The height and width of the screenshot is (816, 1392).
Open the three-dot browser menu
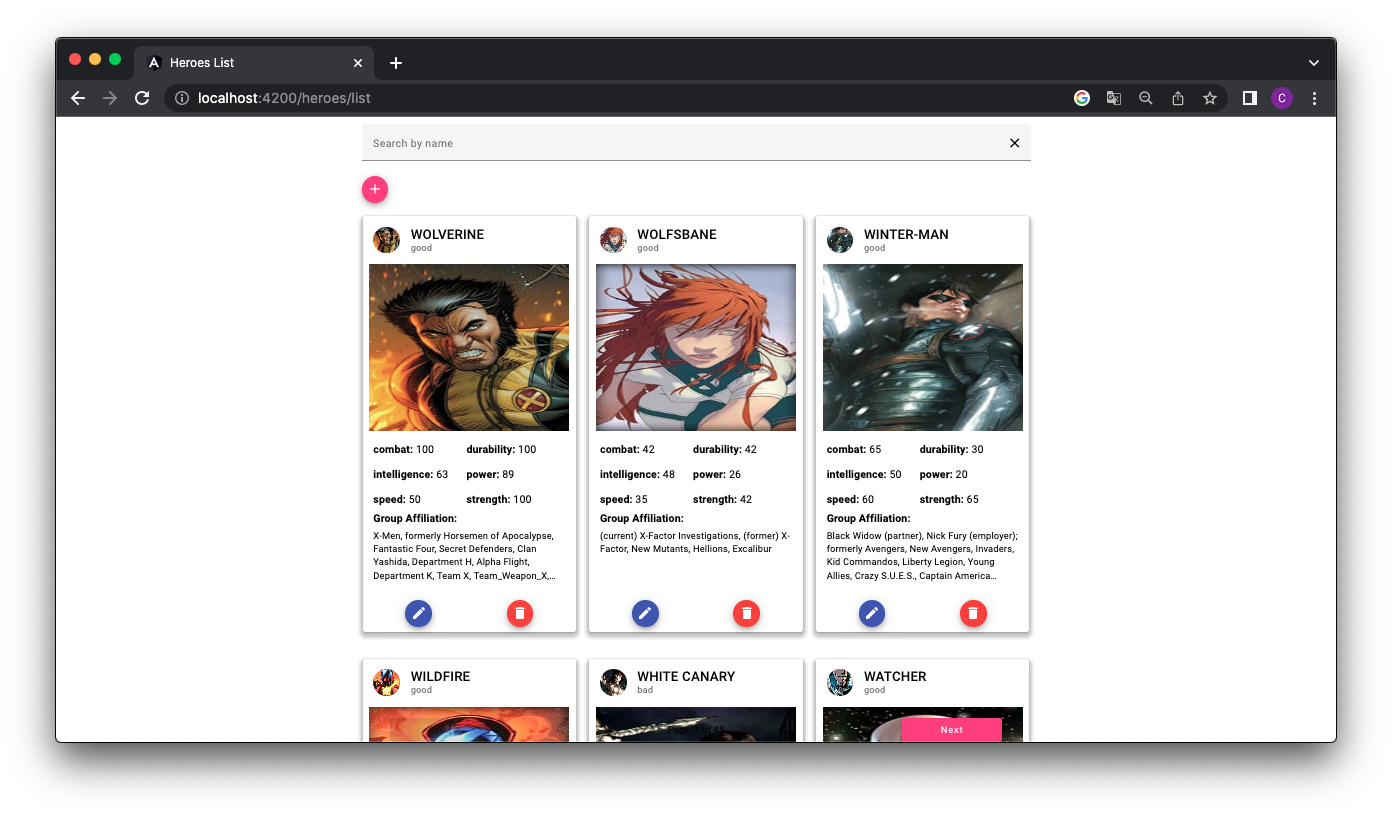pos(1314,98)
